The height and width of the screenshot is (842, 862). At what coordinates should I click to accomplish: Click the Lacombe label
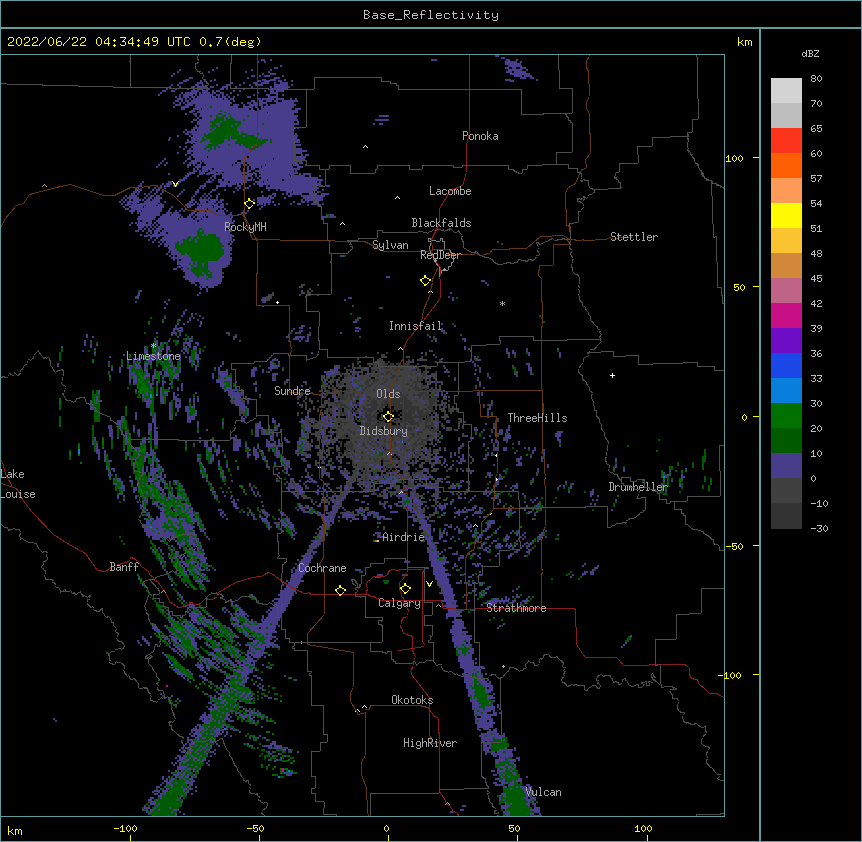pos(450,191)
